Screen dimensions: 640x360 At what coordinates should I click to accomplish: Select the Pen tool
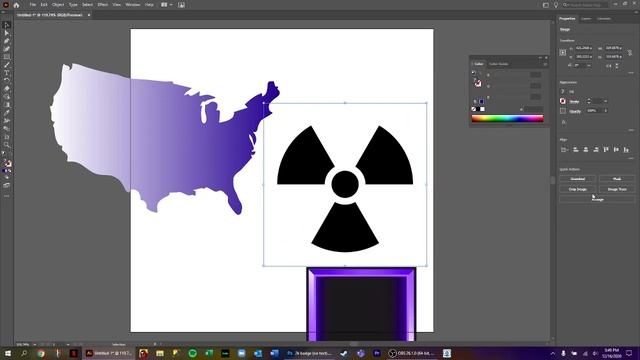[6, 41]
